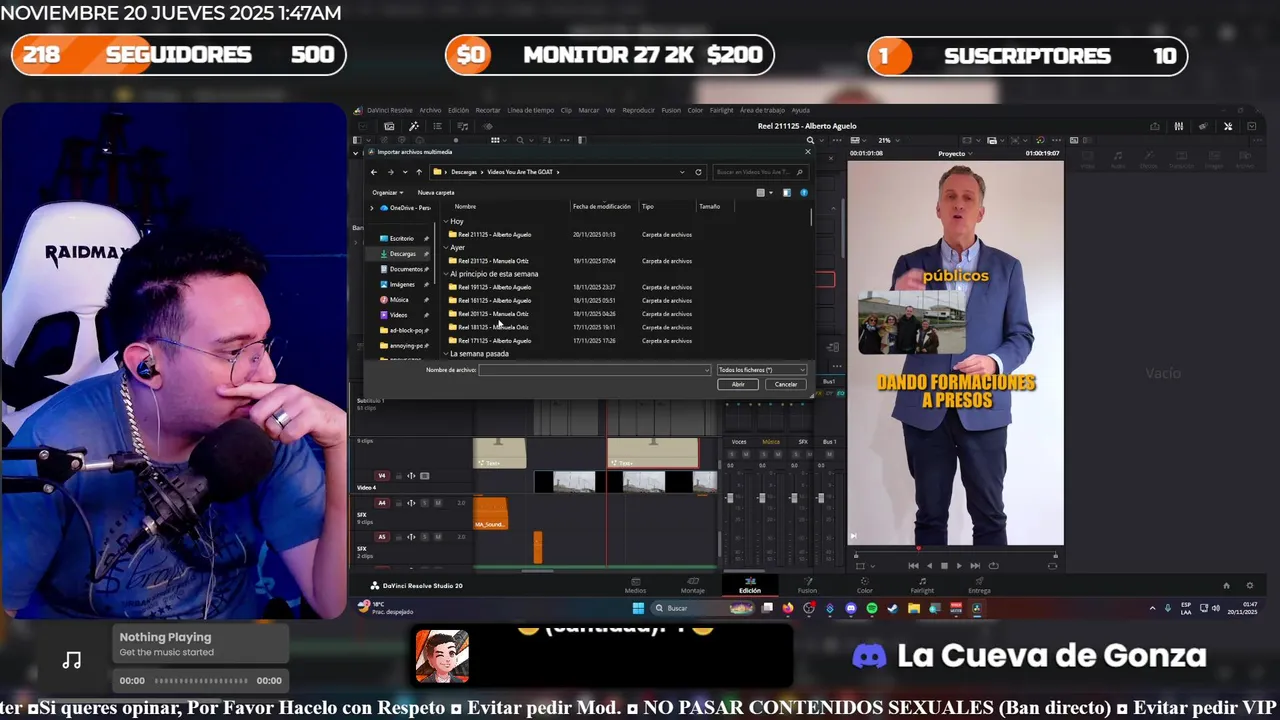Sort by Nombre column header
The width and height of the screenshot is (1280, 720).
point(466,206)
